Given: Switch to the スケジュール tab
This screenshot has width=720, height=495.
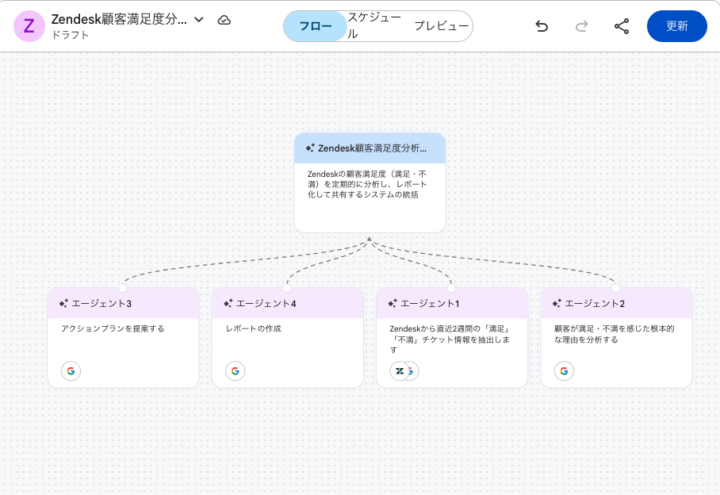Looking at the screenshot, I should click(x=377, y=26).
